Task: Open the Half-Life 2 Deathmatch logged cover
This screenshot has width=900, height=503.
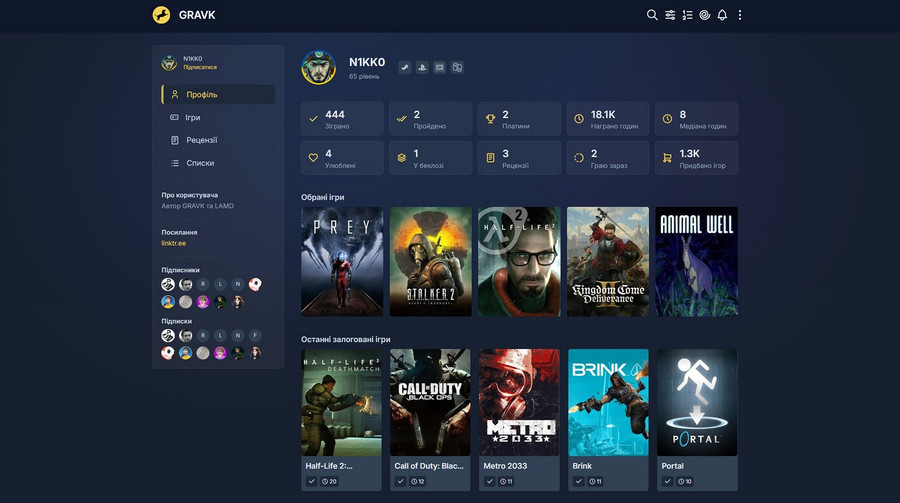Action: (342, 403)
